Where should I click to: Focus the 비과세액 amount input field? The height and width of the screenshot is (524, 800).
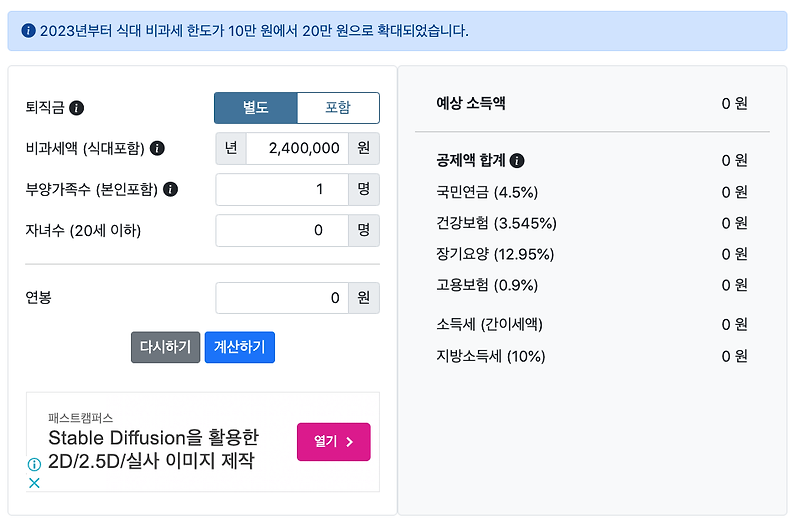(297, 148)
